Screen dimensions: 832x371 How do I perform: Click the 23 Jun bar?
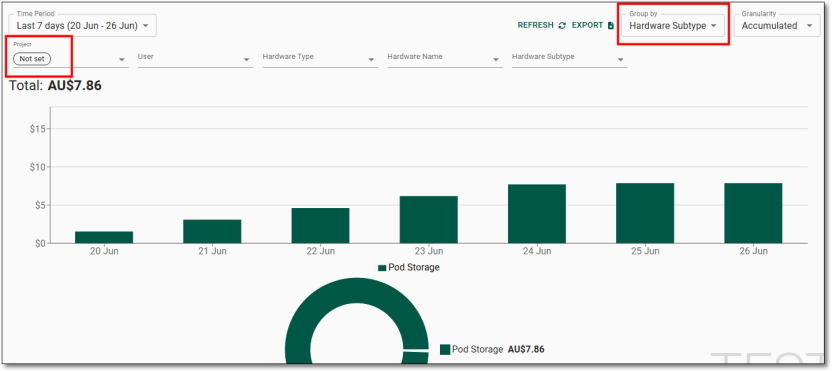click(429, 220)
